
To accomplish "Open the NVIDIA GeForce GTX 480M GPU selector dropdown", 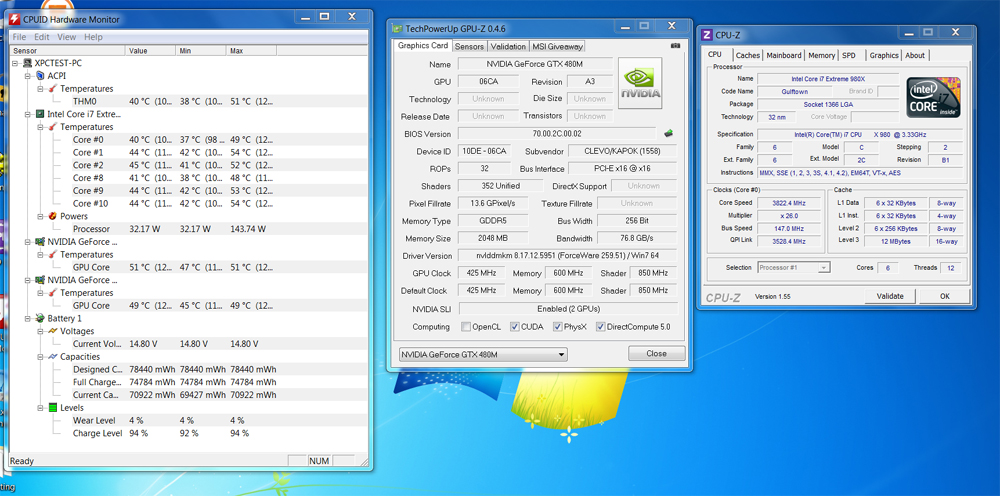I will pos(483,354).
